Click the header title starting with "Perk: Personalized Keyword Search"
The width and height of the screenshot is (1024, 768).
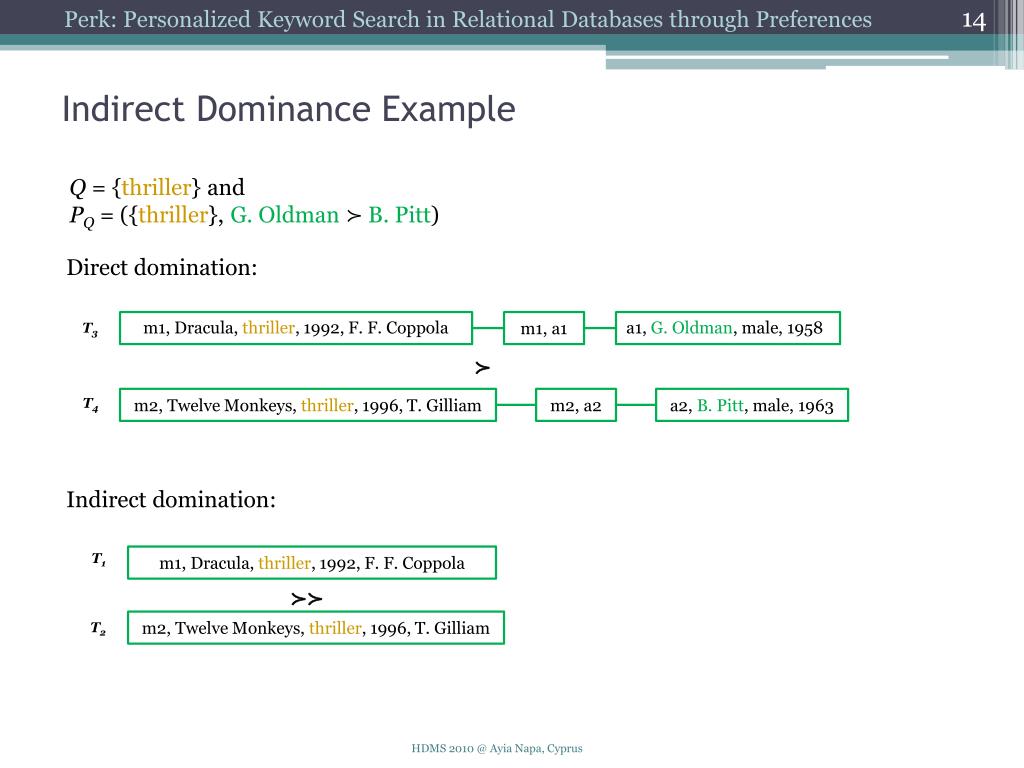468,20
